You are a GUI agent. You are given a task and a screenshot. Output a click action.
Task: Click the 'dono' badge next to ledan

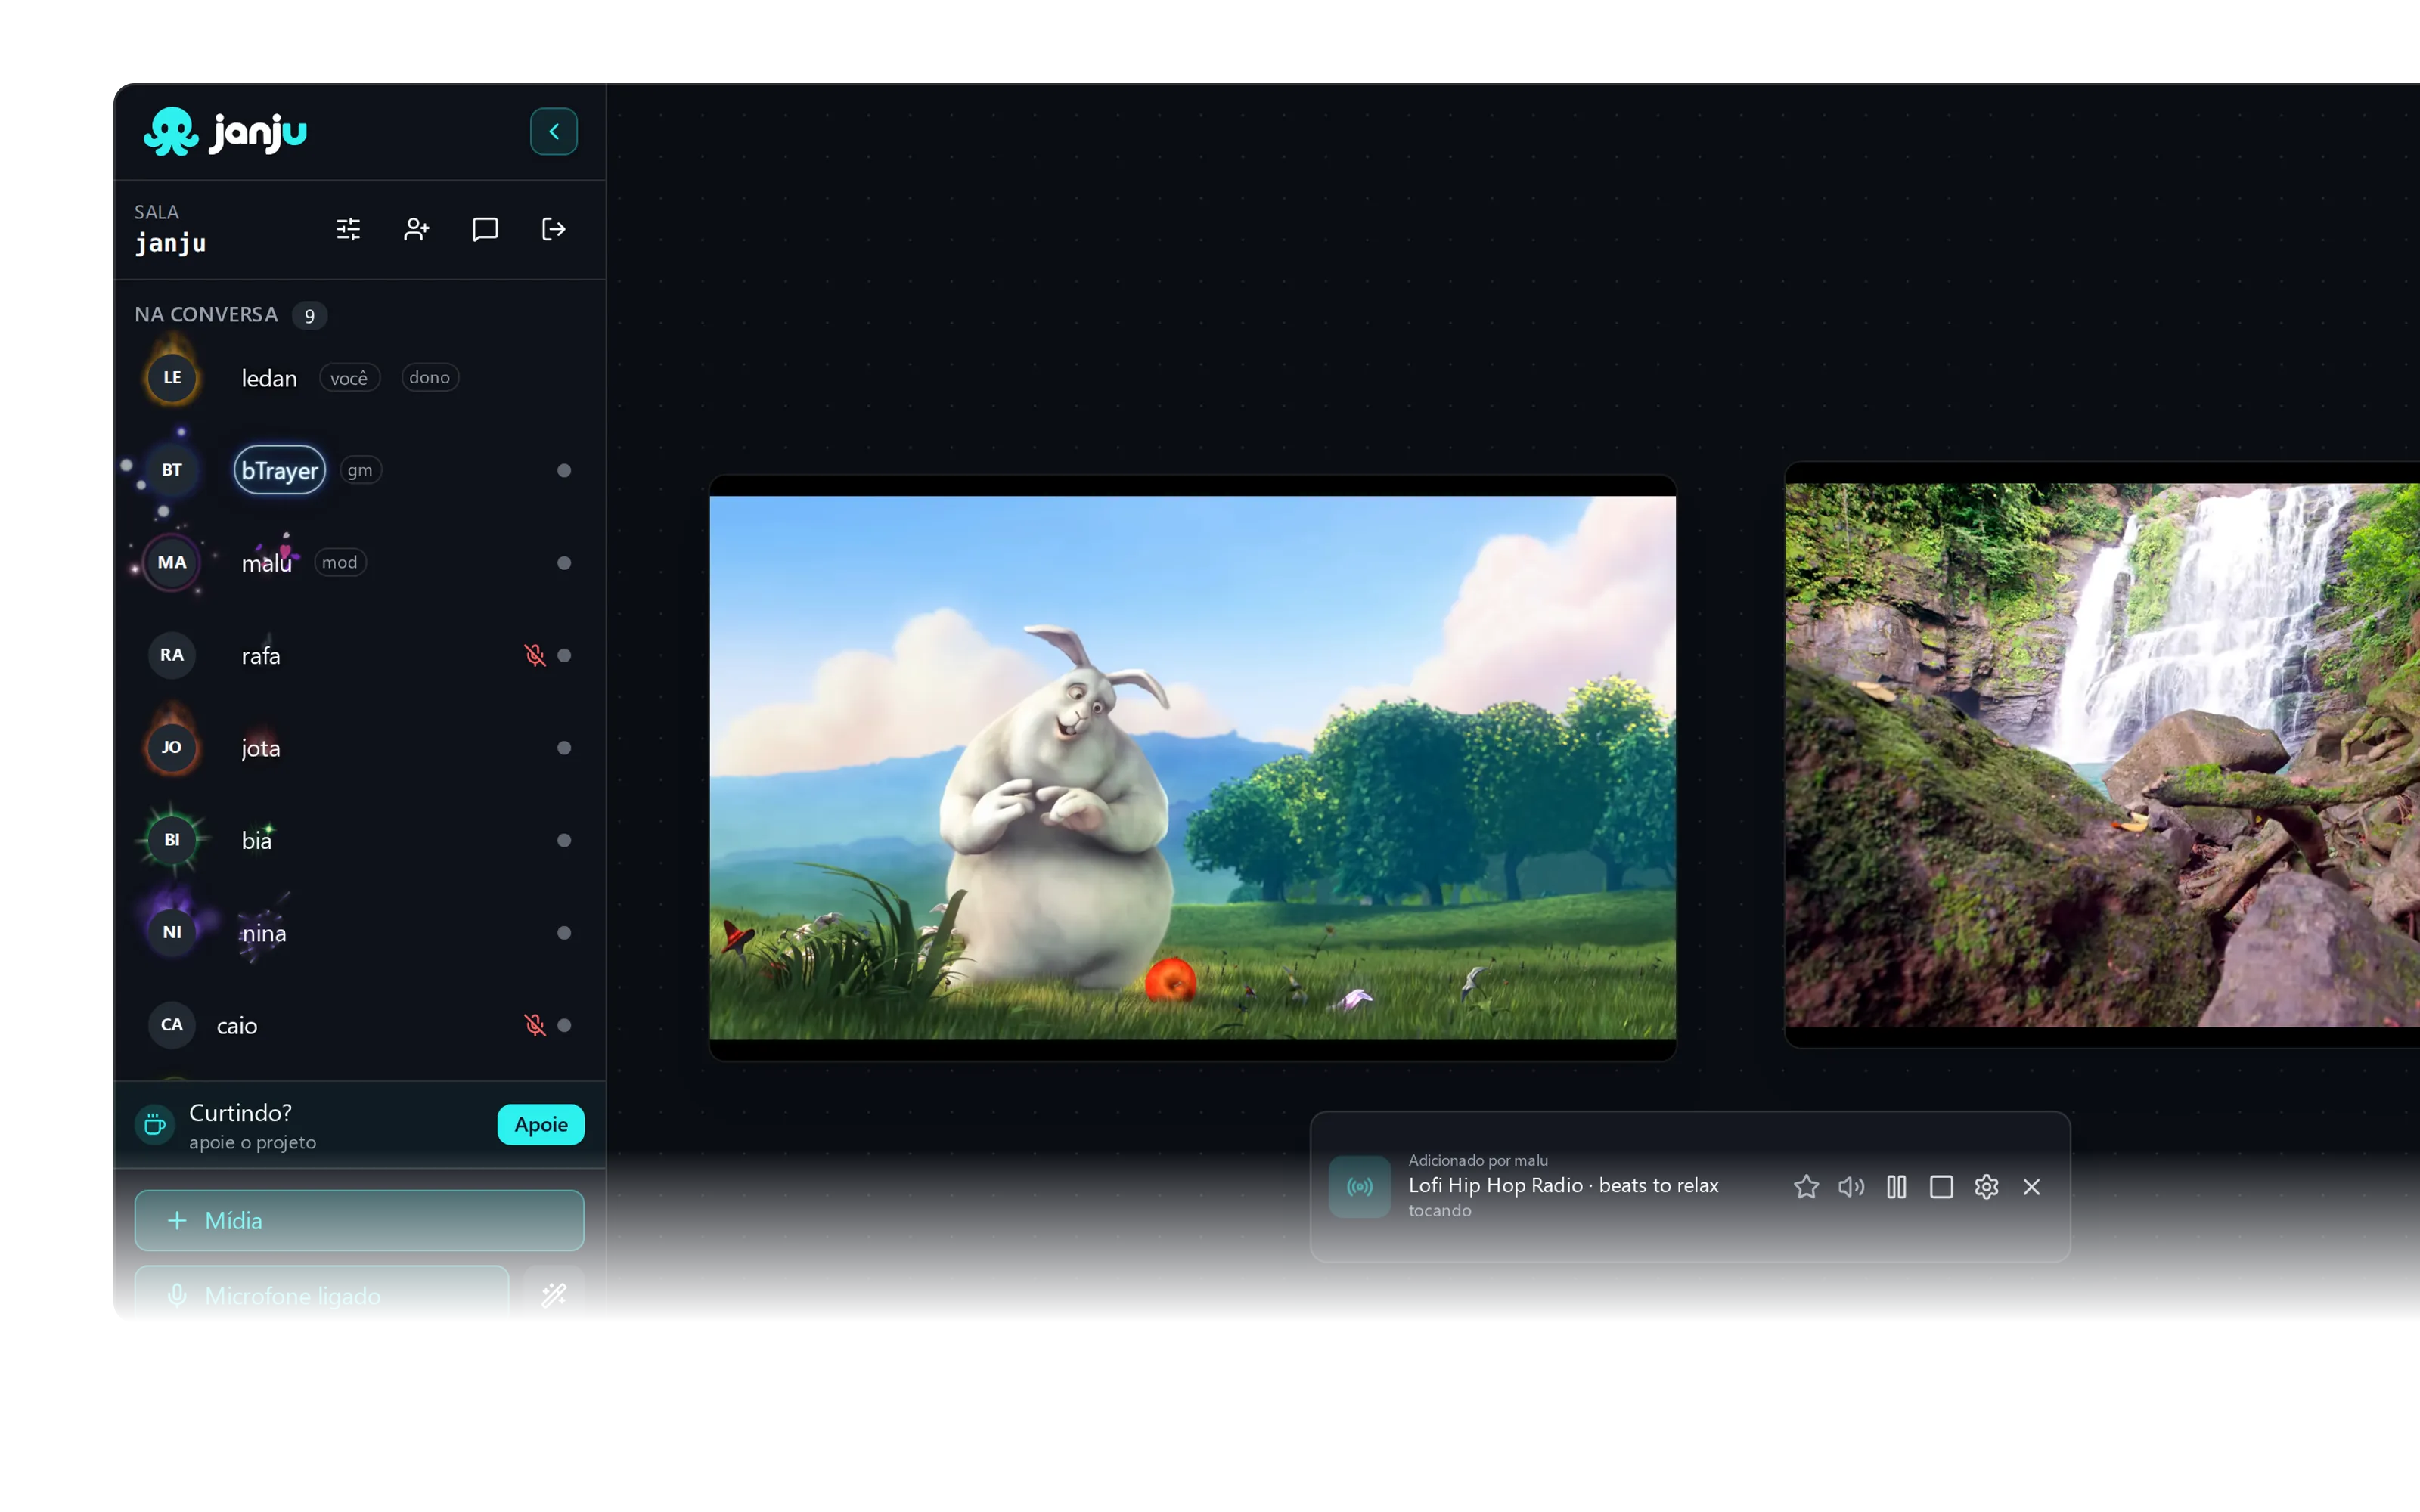click(x=429, y=377)
